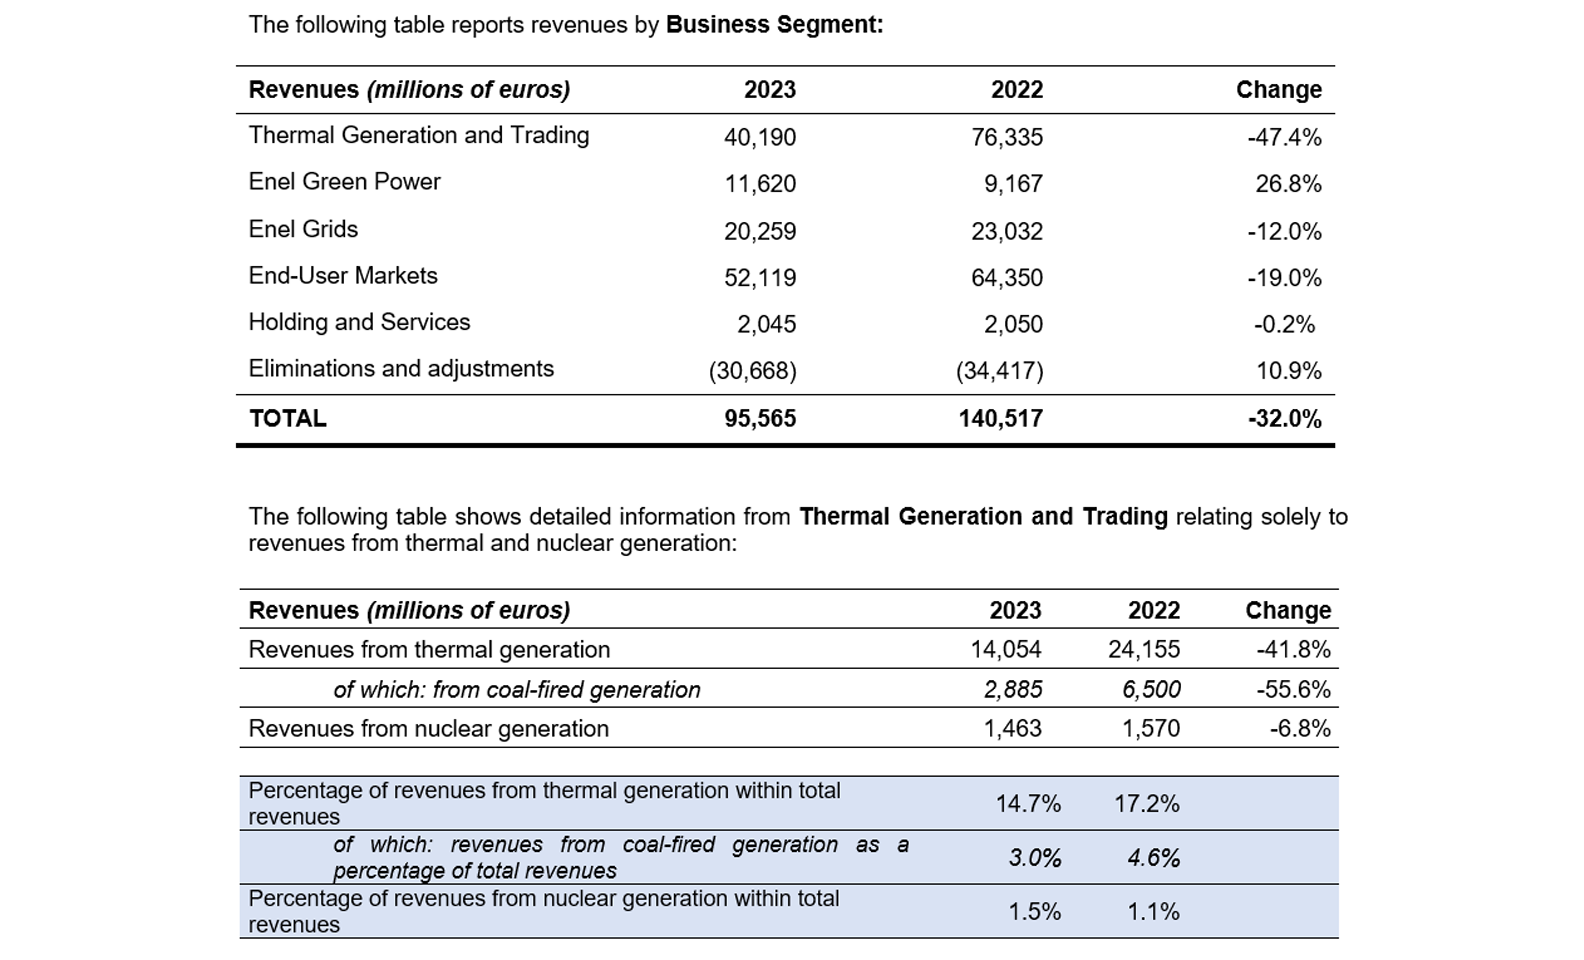Click the 2,050 value

click(1013, 324)
